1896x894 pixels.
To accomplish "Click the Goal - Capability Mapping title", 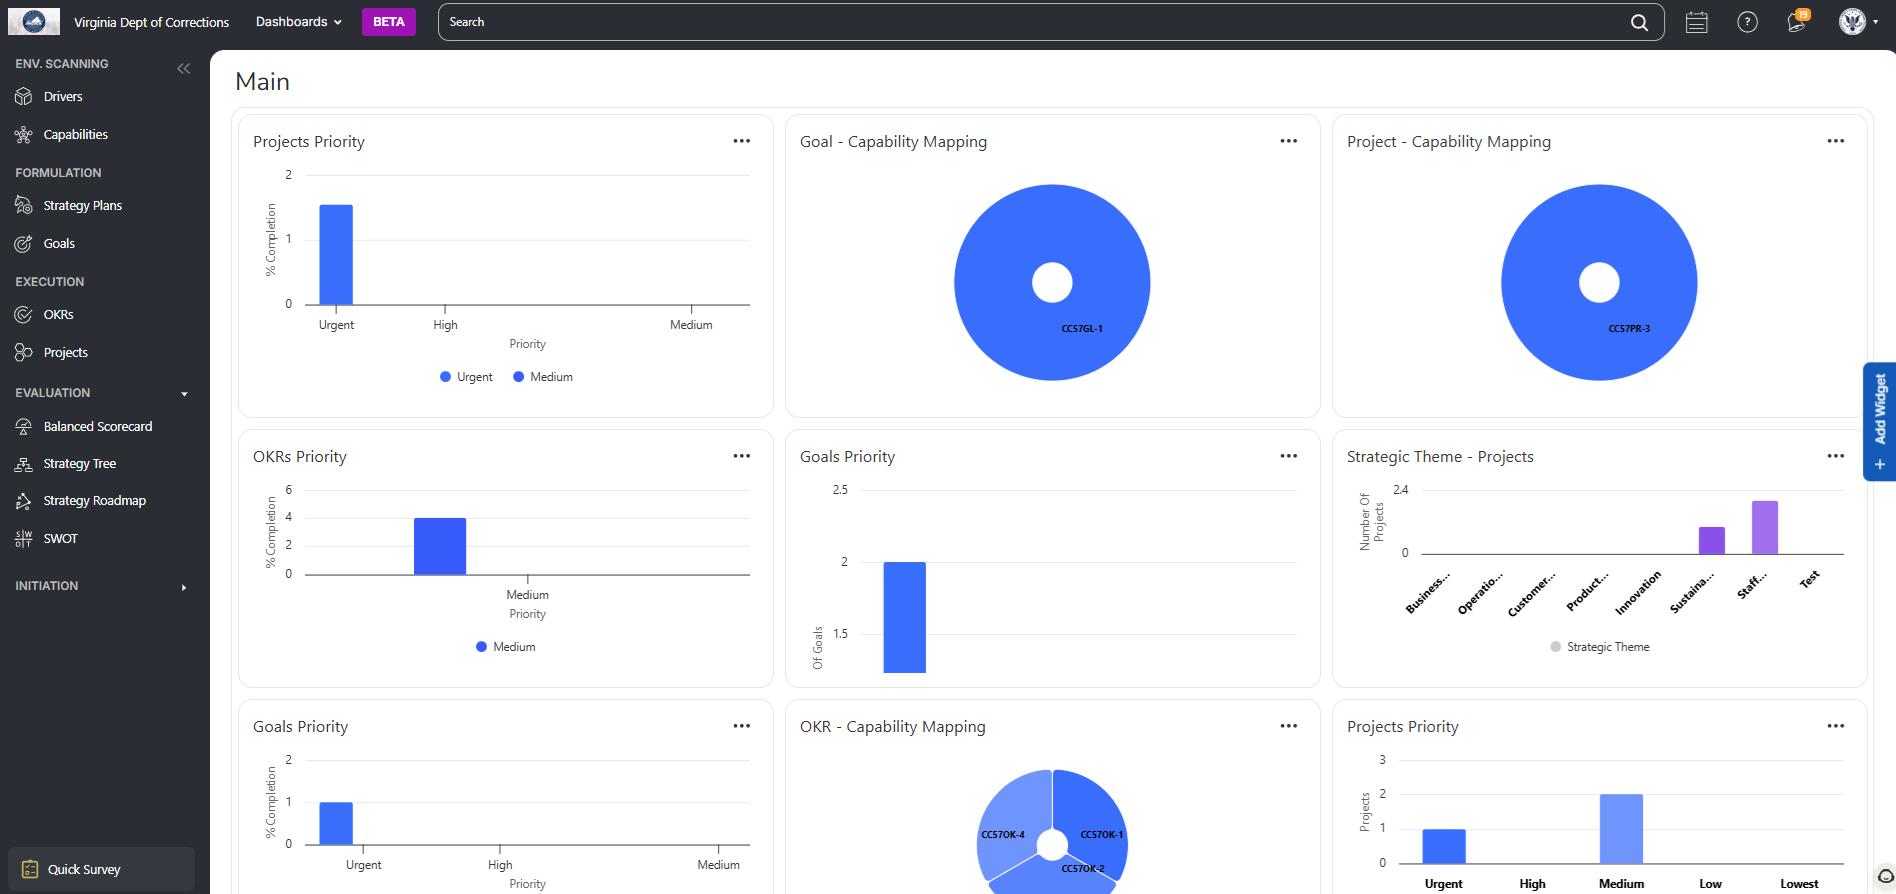I will click(x=893, y=142).
